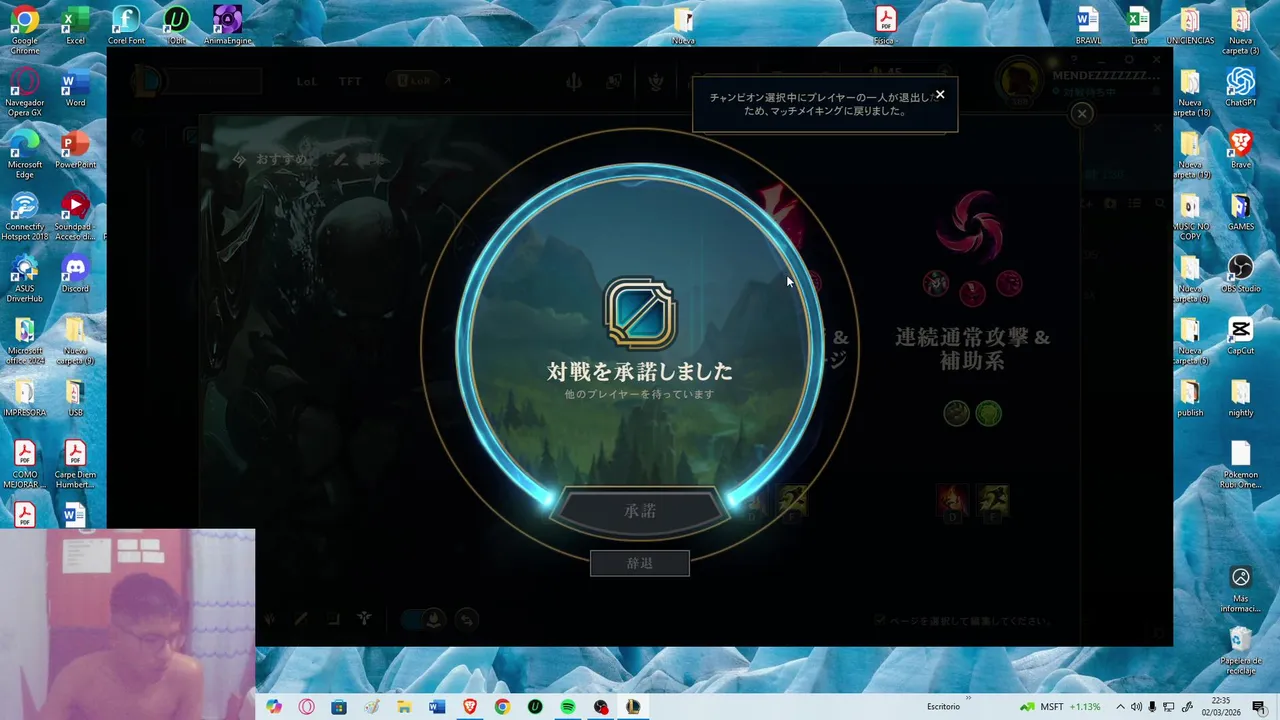Open the Fisica PDF on desktop
The height and width of the screenshot is (720, 1280).
click(x=885, y=26)
